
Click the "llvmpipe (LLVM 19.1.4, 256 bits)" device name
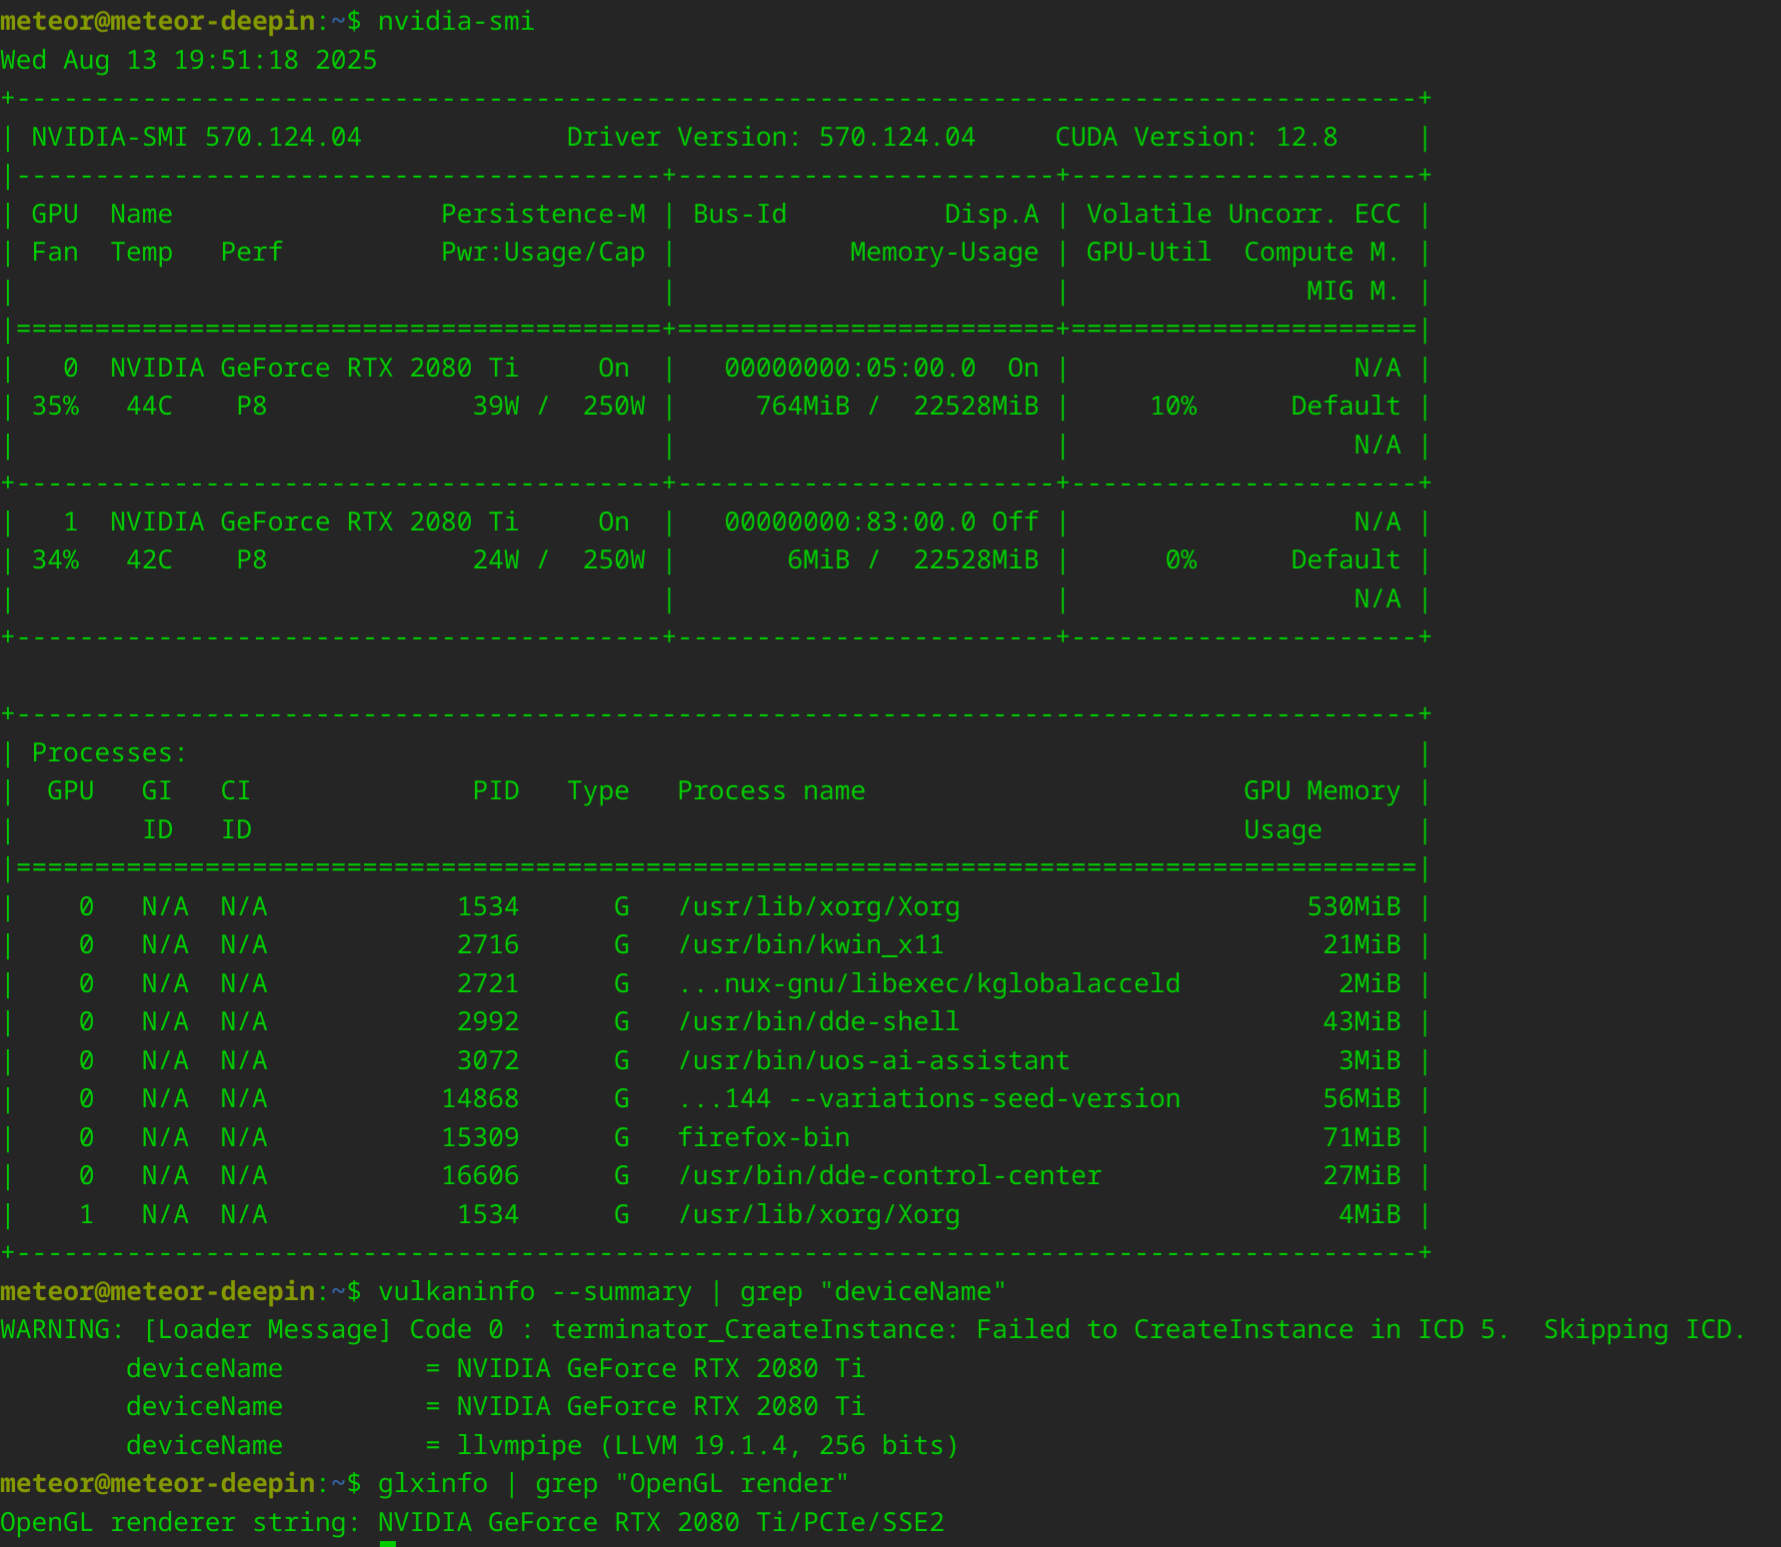tap(708, 1445)
